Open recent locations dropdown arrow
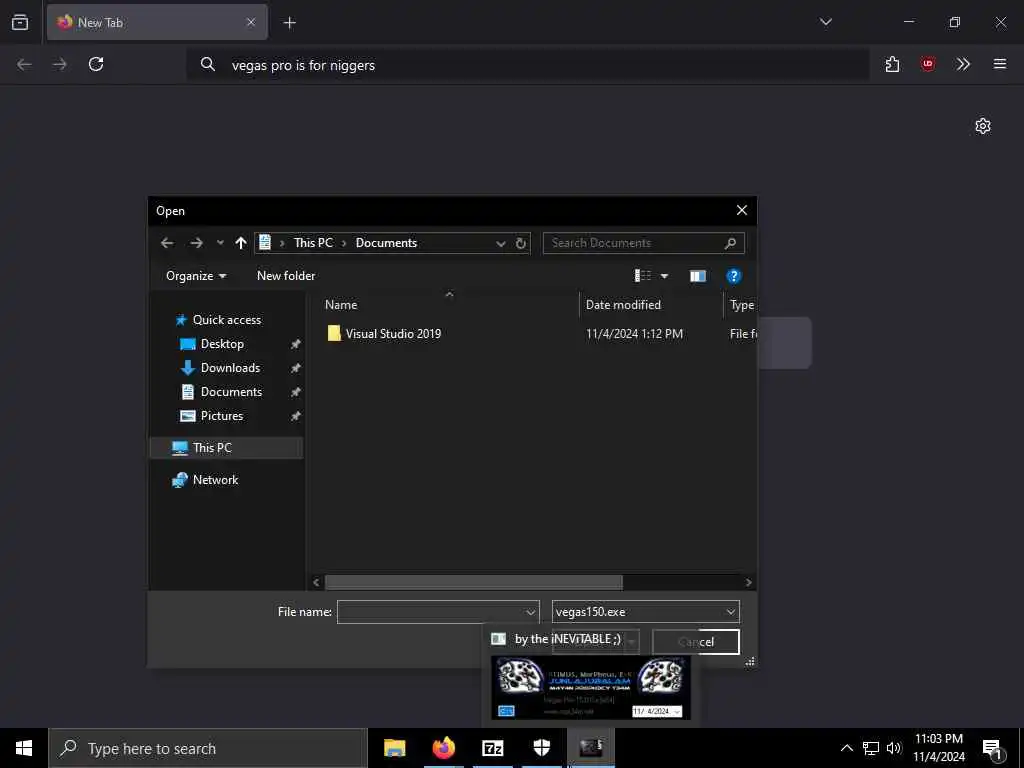This screenshot has height=768, width=1024. tap(220, 243)
